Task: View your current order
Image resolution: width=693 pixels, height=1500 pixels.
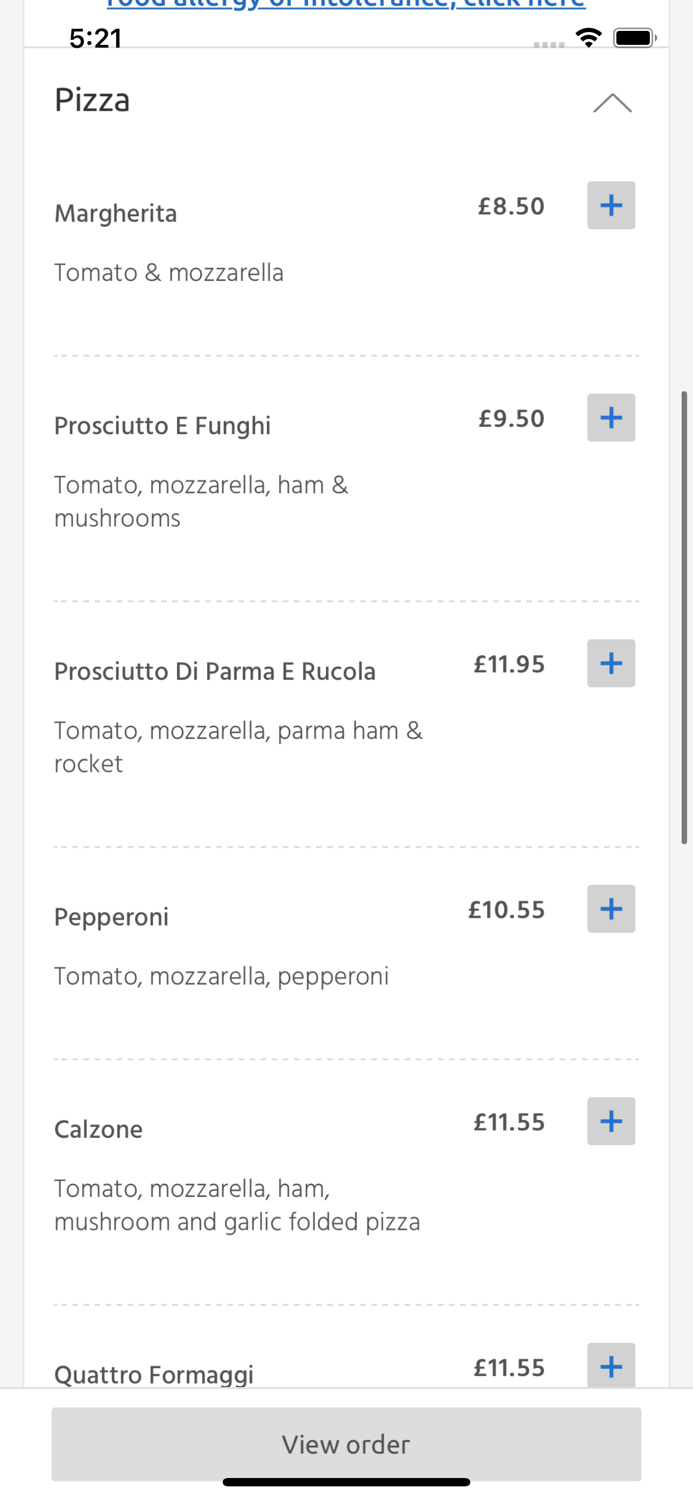Action: 346,1444
